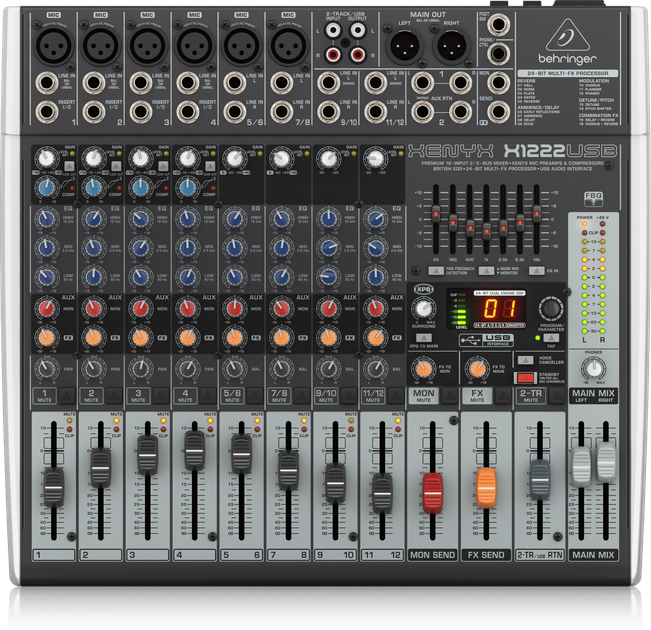This screenshot has width=651, height=630.
Task: Click the channel 2 PAN knob
Action: point(93,368)
